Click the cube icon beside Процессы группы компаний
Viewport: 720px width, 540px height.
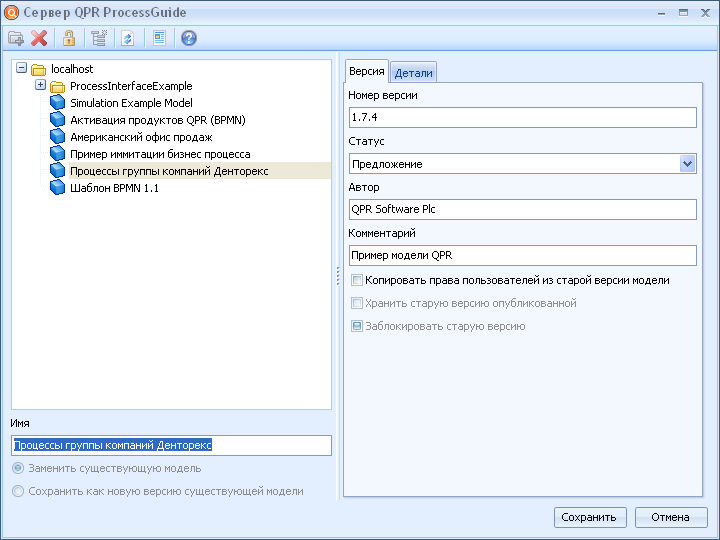point(57,171)
